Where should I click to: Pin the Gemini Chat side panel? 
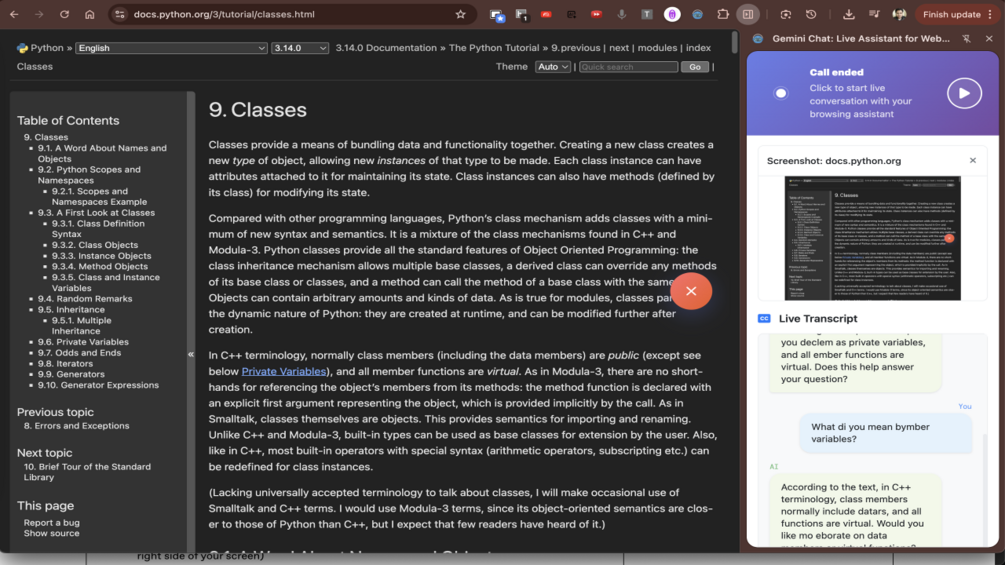click(x=967, y=38)
